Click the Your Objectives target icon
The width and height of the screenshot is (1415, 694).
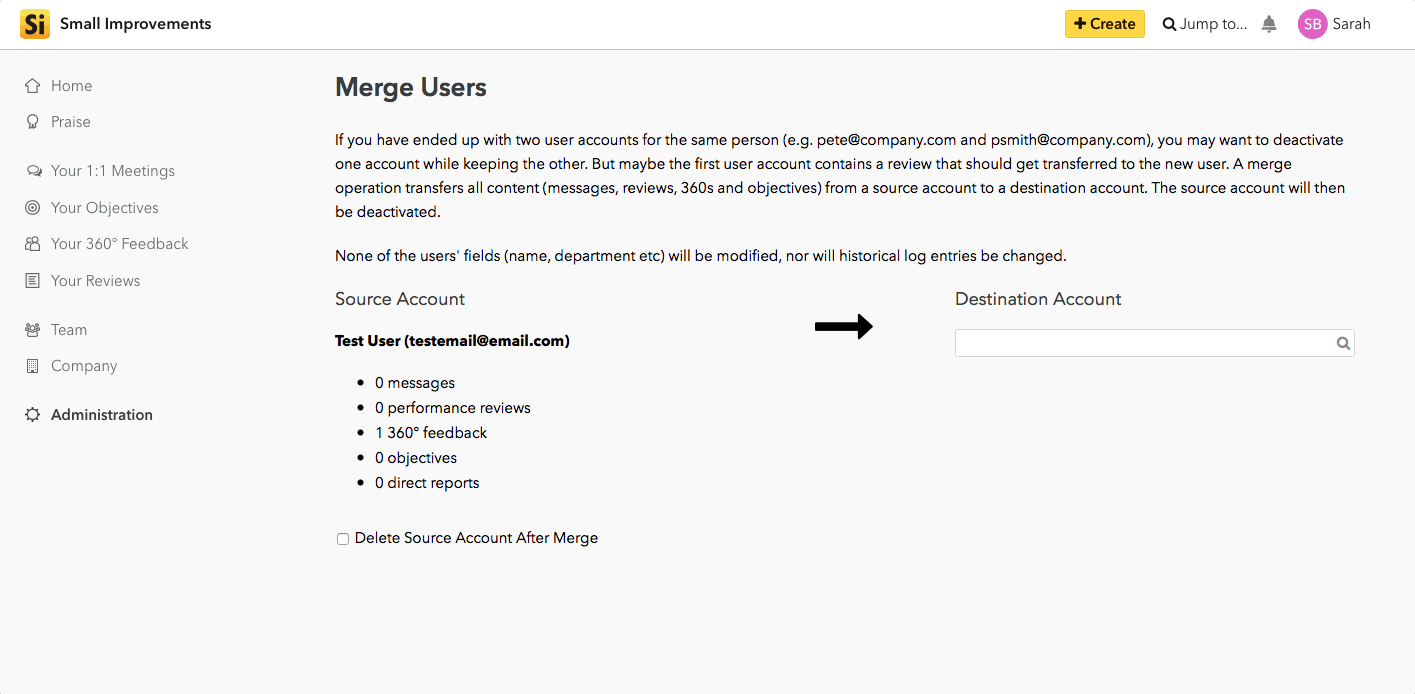33,208
